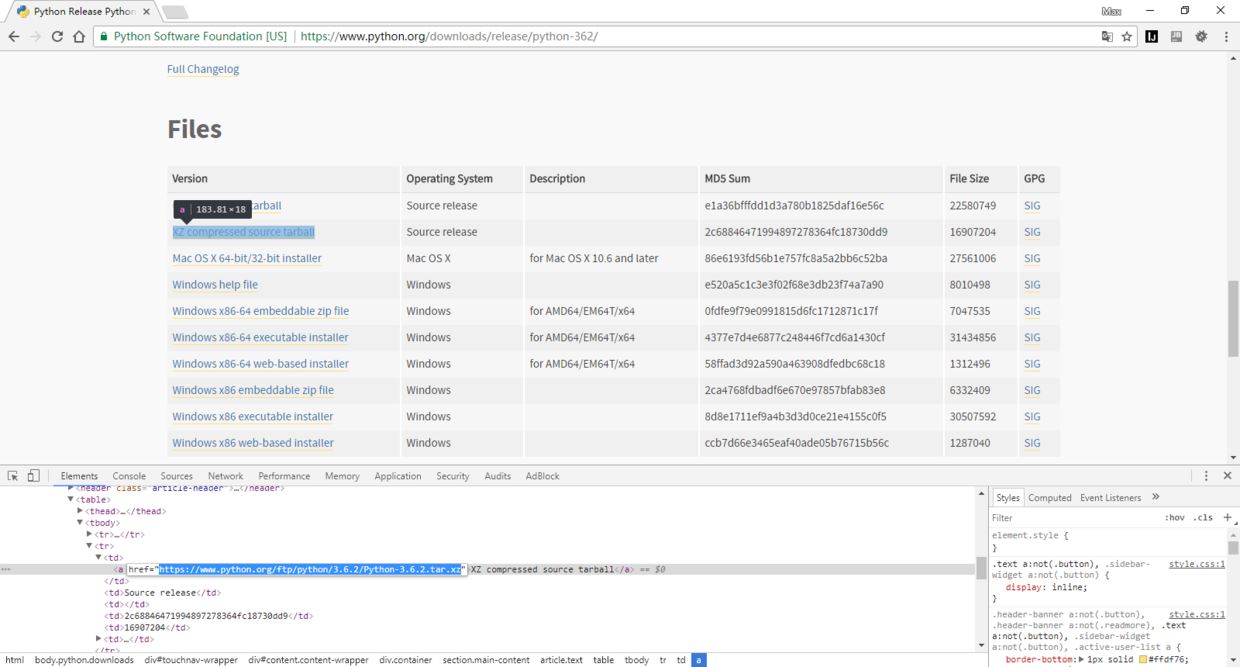The height and width of the screenshot is (667, 1240).
Task: Open a new browser tab
Action: 174,12
